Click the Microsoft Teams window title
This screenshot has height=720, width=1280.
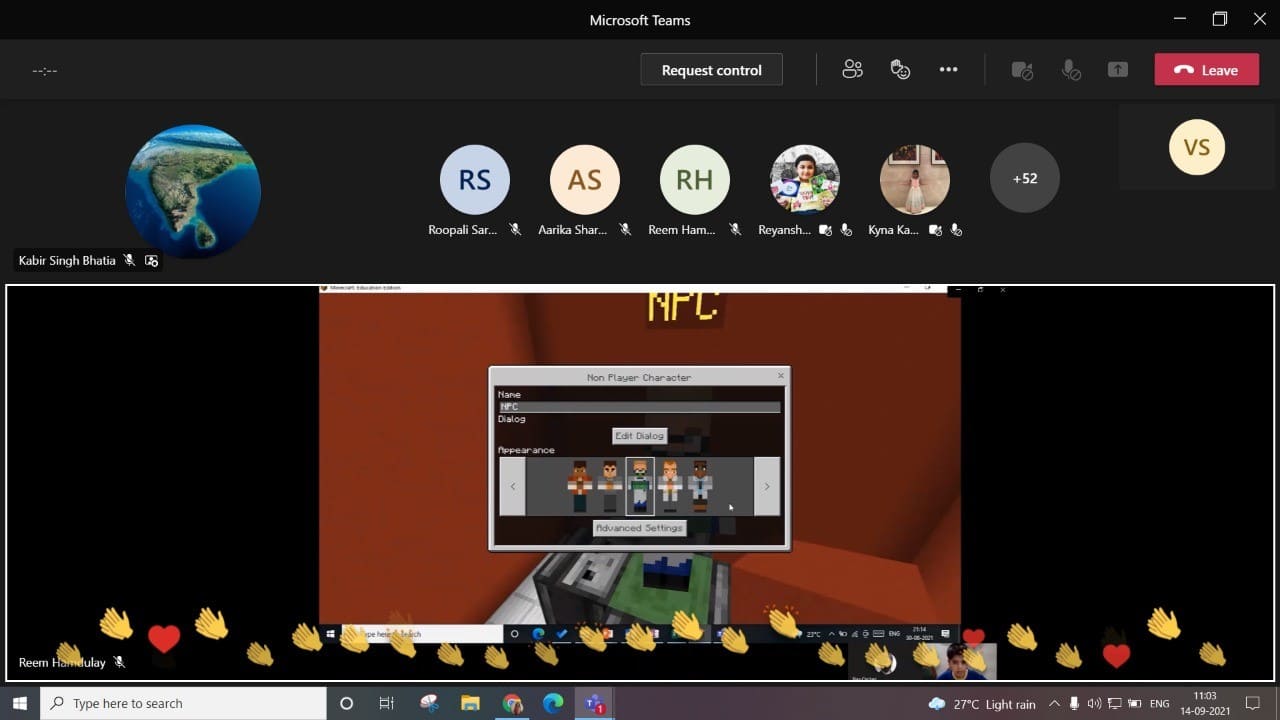coord(640,20)
